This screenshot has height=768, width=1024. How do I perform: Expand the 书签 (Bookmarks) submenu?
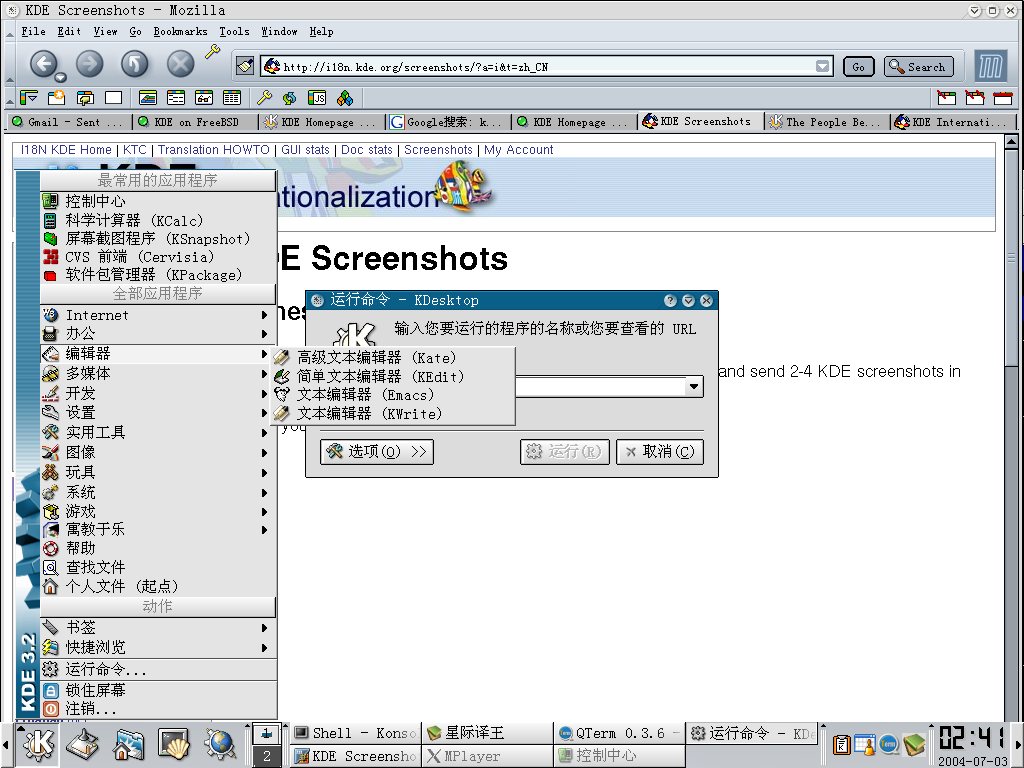[x=158, y=628]
